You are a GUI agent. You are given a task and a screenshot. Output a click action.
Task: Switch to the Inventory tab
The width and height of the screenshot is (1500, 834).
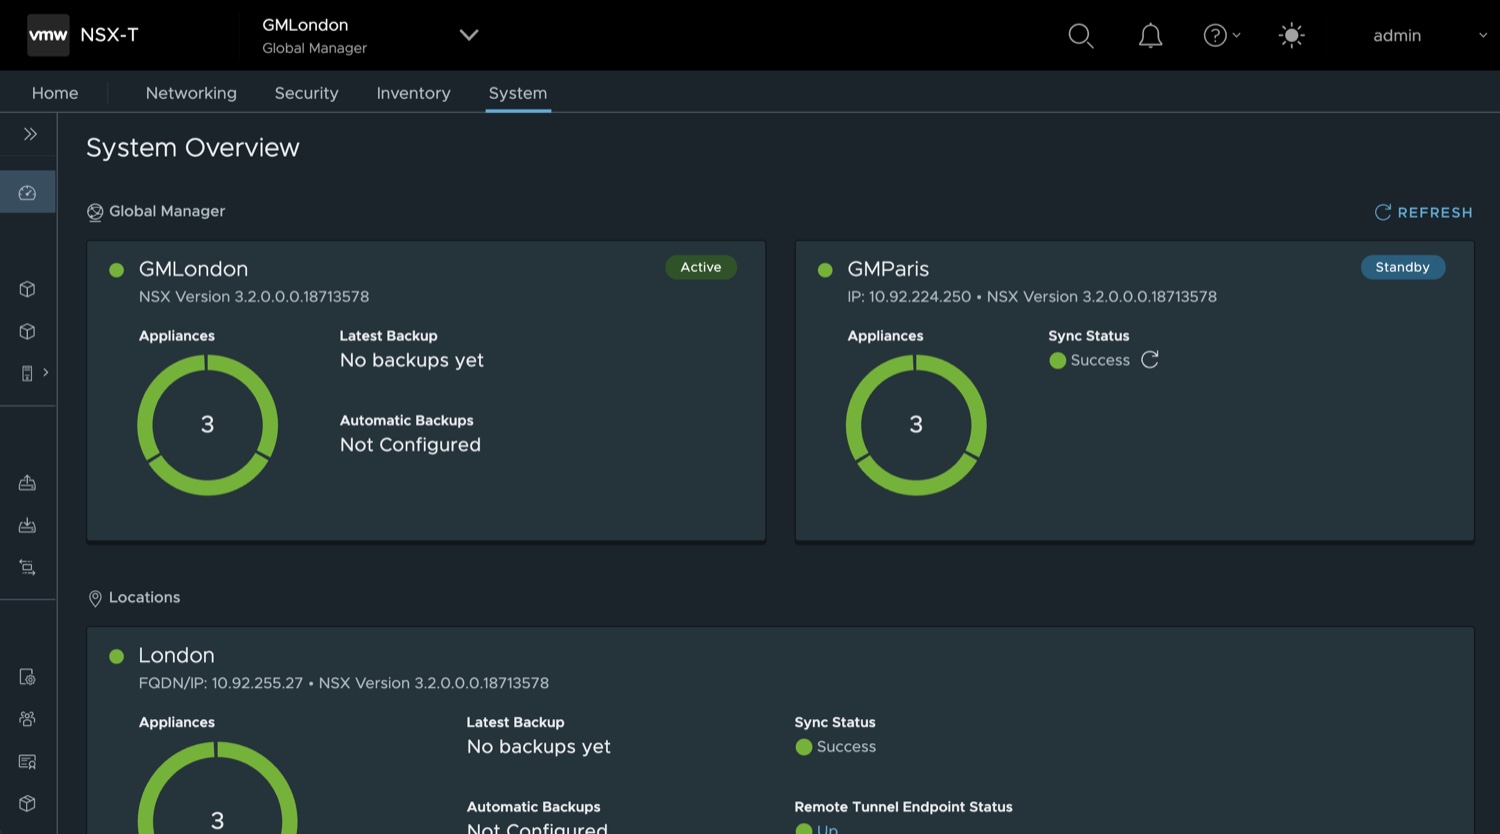[414, 93]
